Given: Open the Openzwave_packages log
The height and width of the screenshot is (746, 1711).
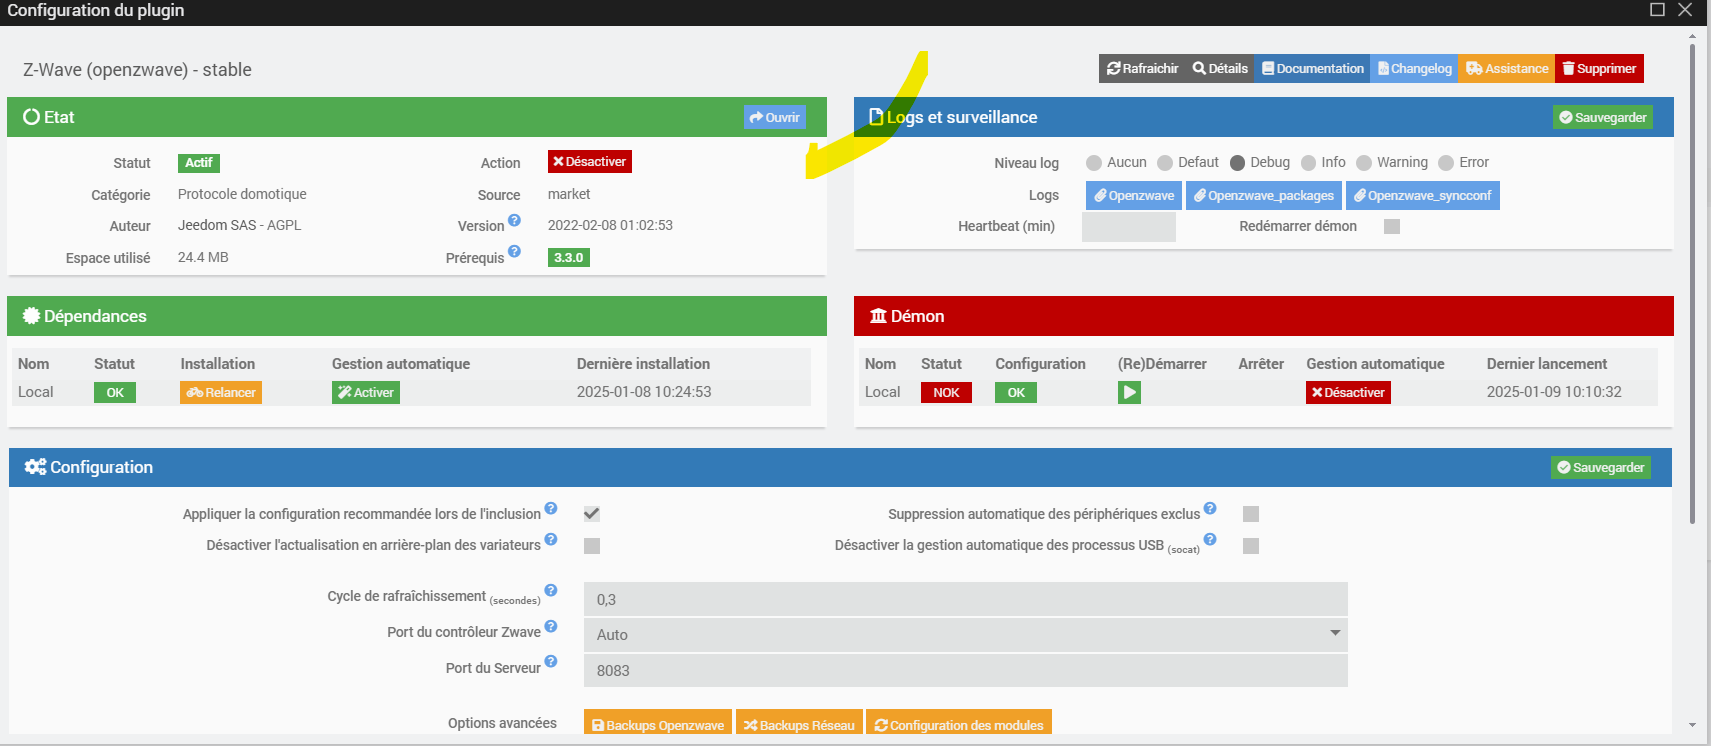Looking at the screenshot, I should (x=1264, y=195).
